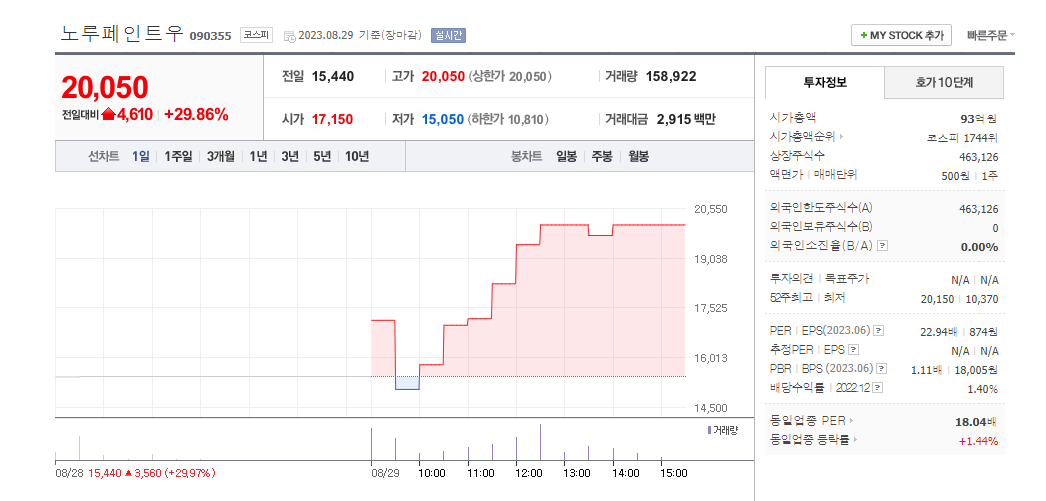The height and width of the screenshot is (501, 1046).
Task: Click 시가 value 17,150
Action: pos(332,120)
